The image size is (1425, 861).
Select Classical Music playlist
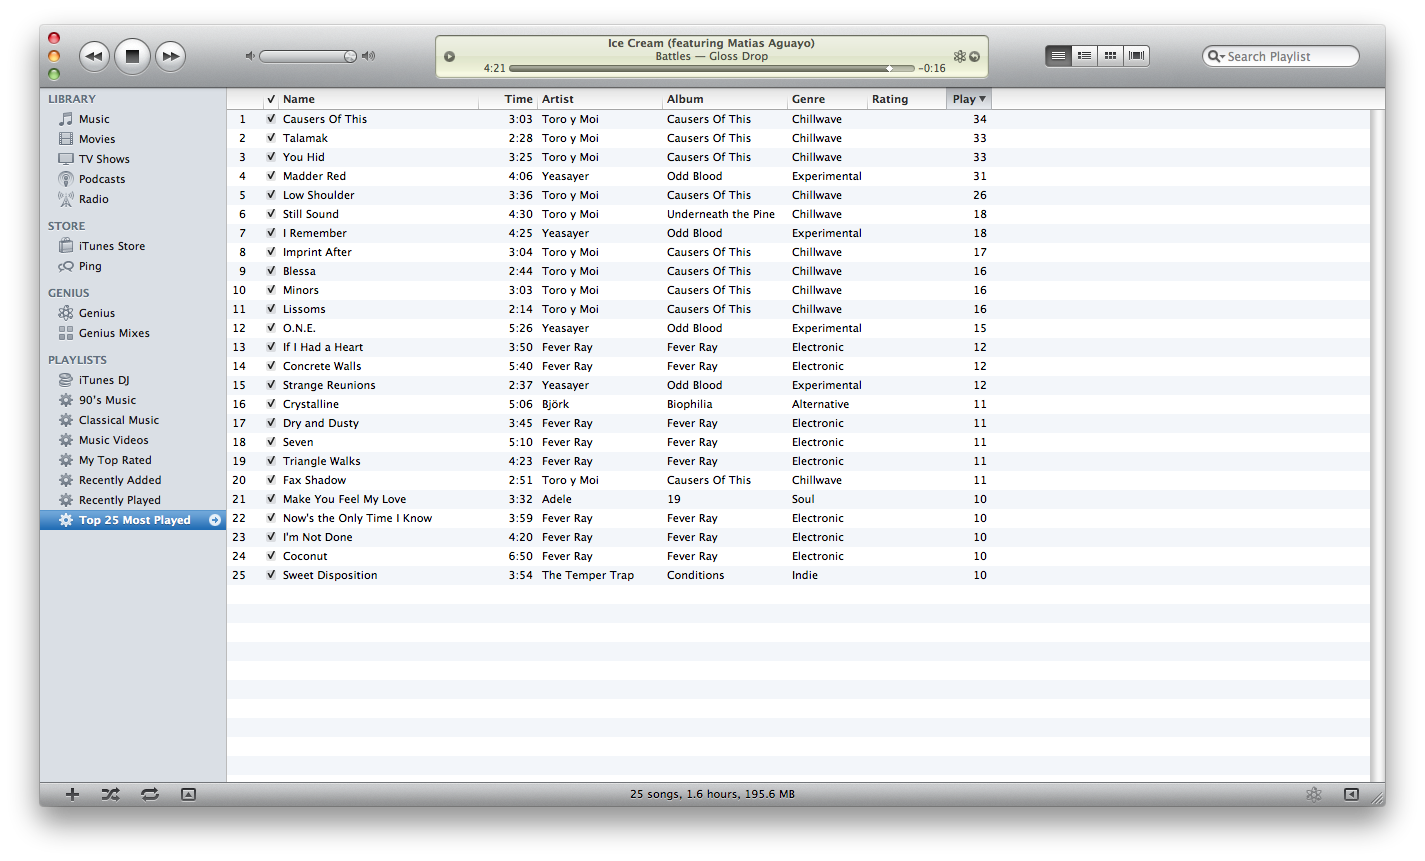(x=119, y=420)
